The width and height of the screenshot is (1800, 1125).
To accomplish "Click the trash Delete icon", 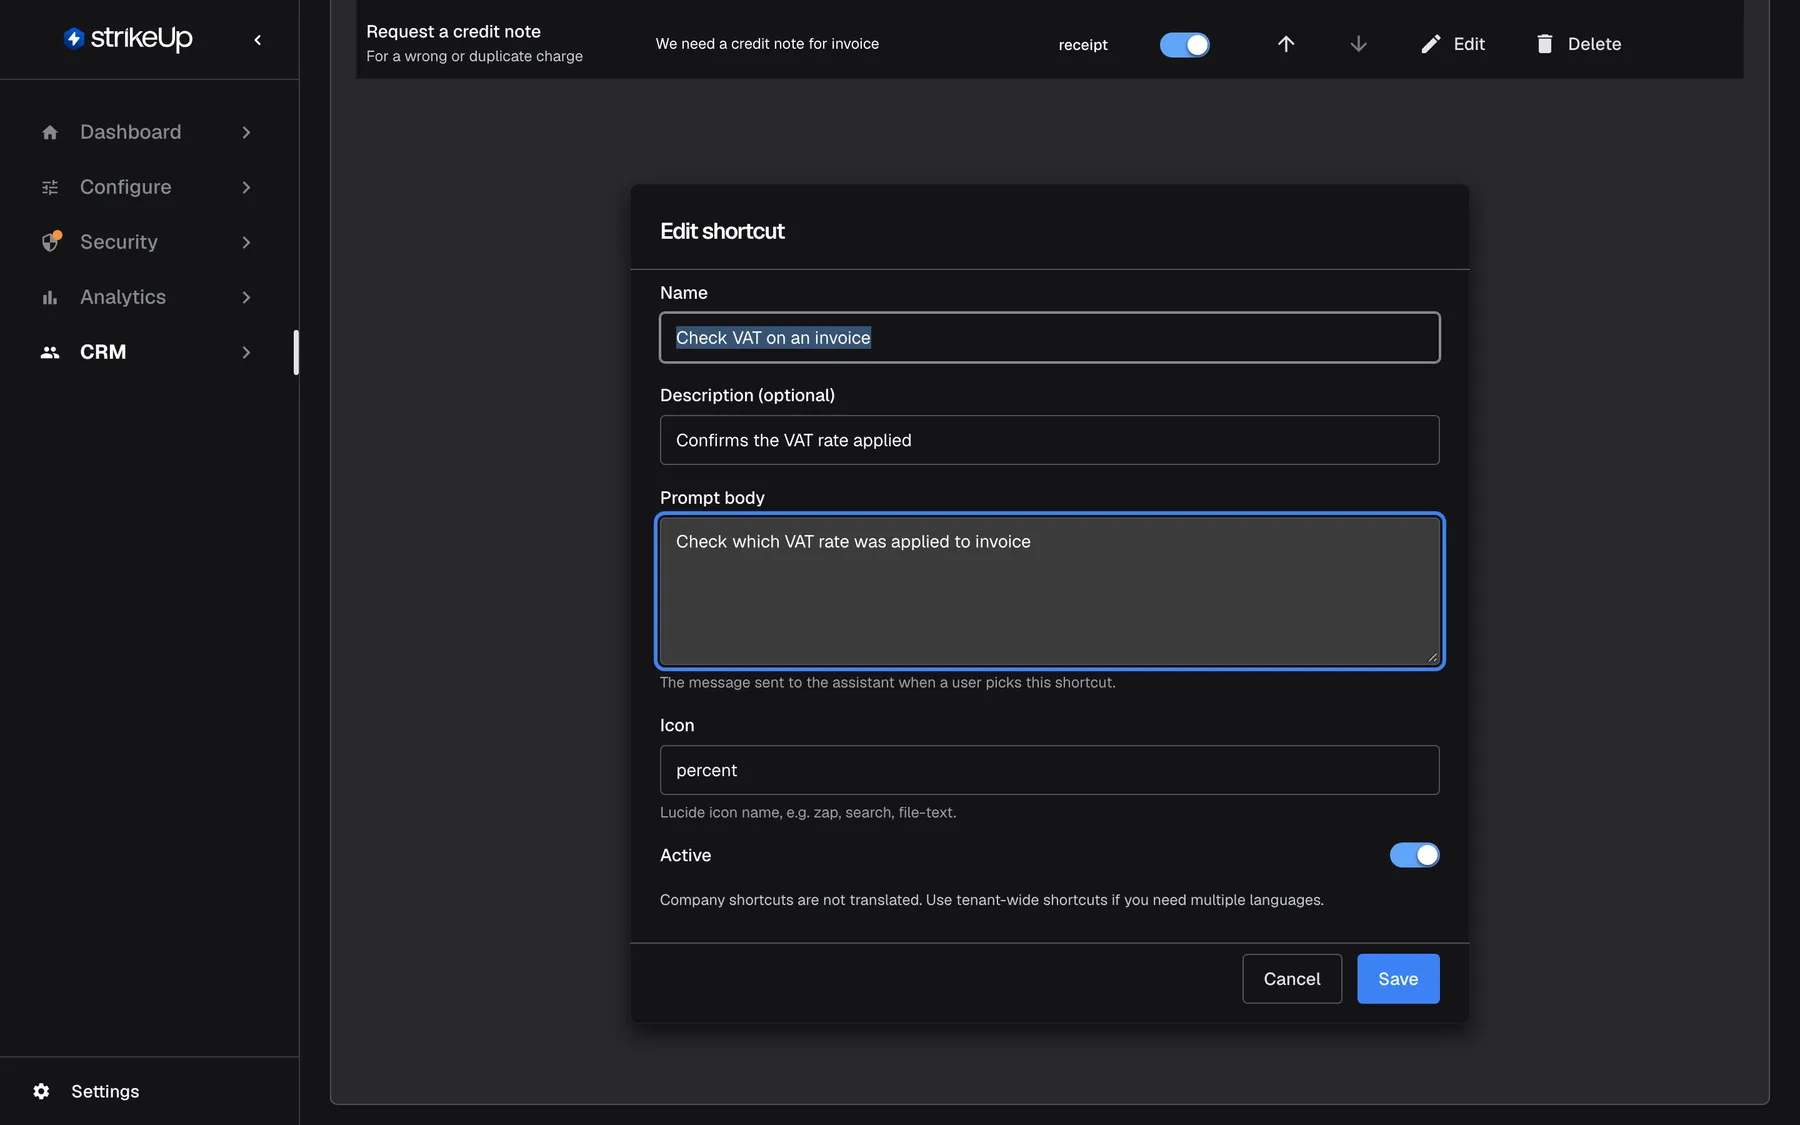I will (x=1545, y=44).
